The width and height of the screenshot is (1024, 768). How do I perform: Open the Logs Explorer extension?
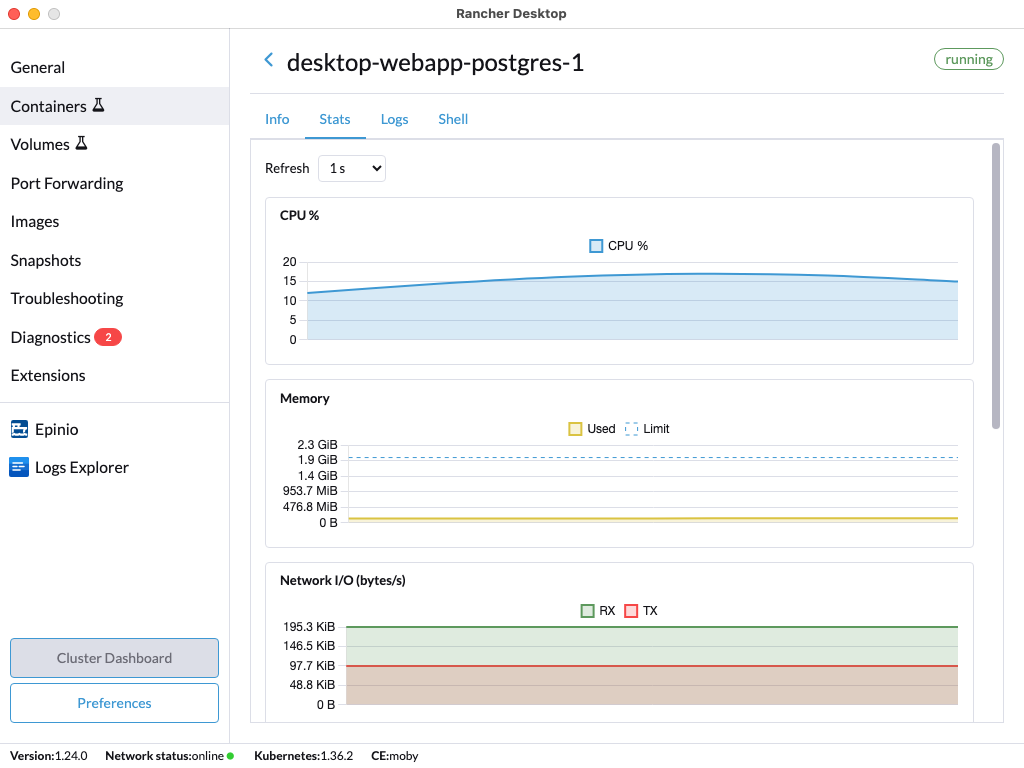pos(114,468)
